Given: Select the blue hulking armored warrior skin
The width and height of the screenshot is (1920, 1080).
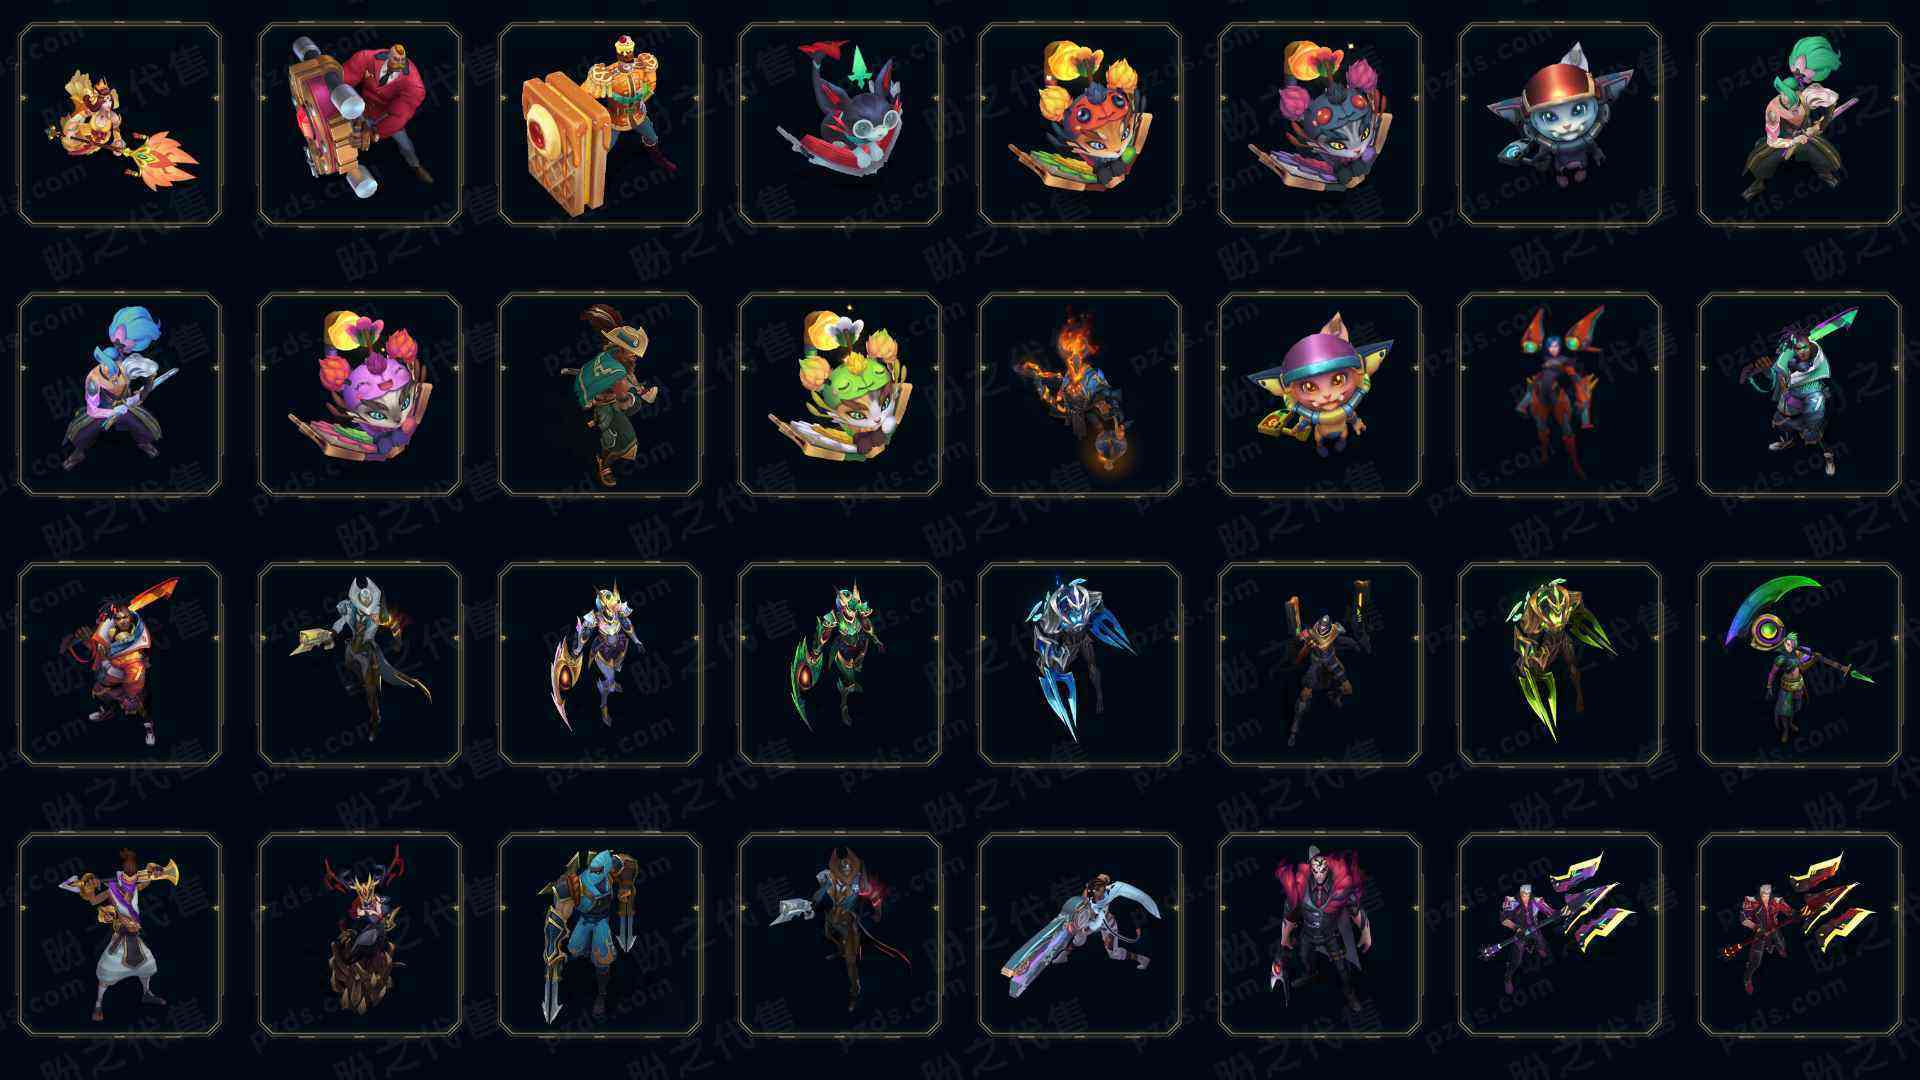Looking at the screenshot, I should (600, 934).
